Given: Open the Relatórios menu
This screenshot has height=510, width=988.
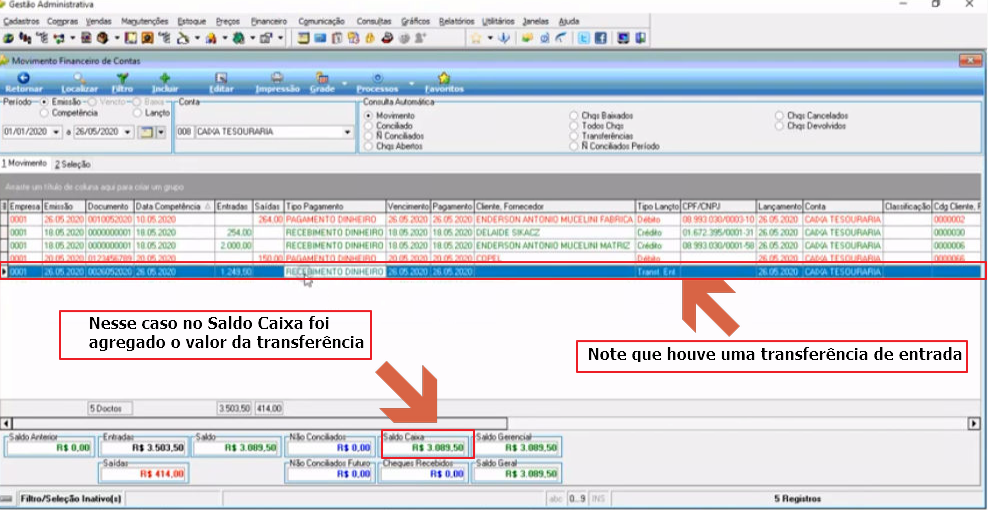Looking at the screenshot, I should coord(456,21).
